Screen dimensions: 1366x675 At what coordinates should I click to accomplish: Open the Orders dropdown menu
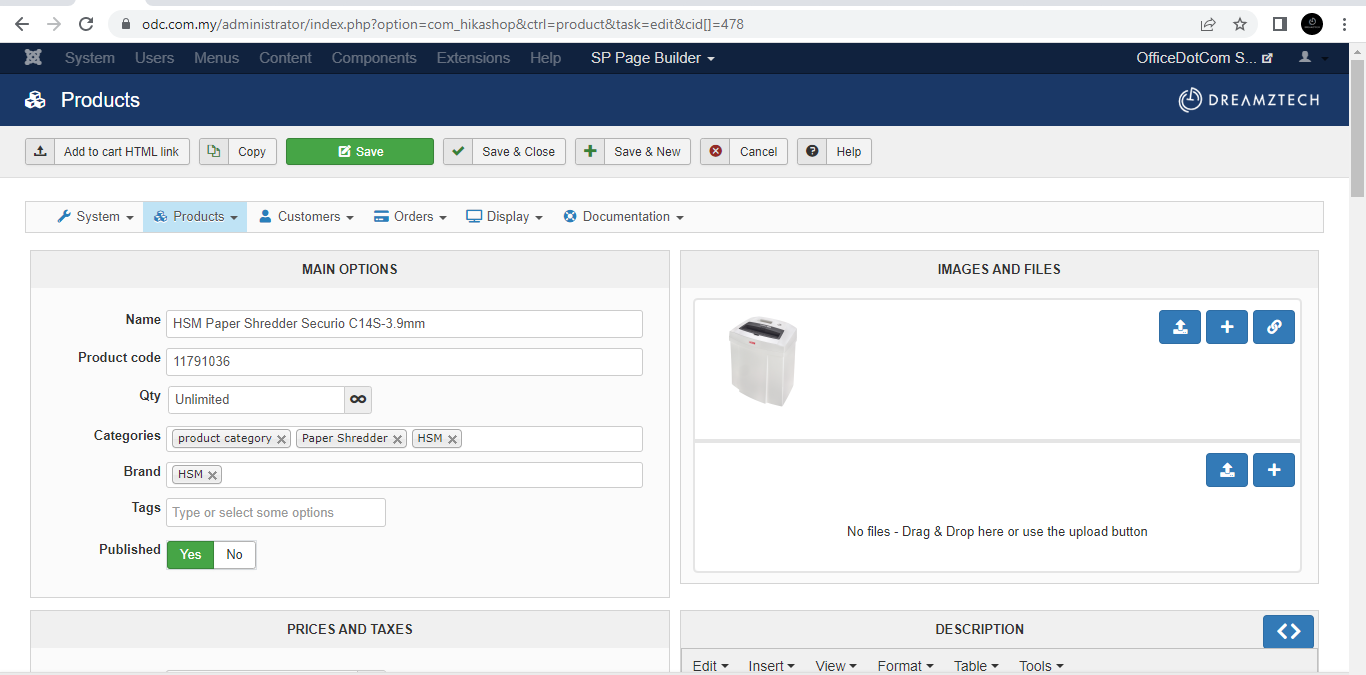click(409, 216)
